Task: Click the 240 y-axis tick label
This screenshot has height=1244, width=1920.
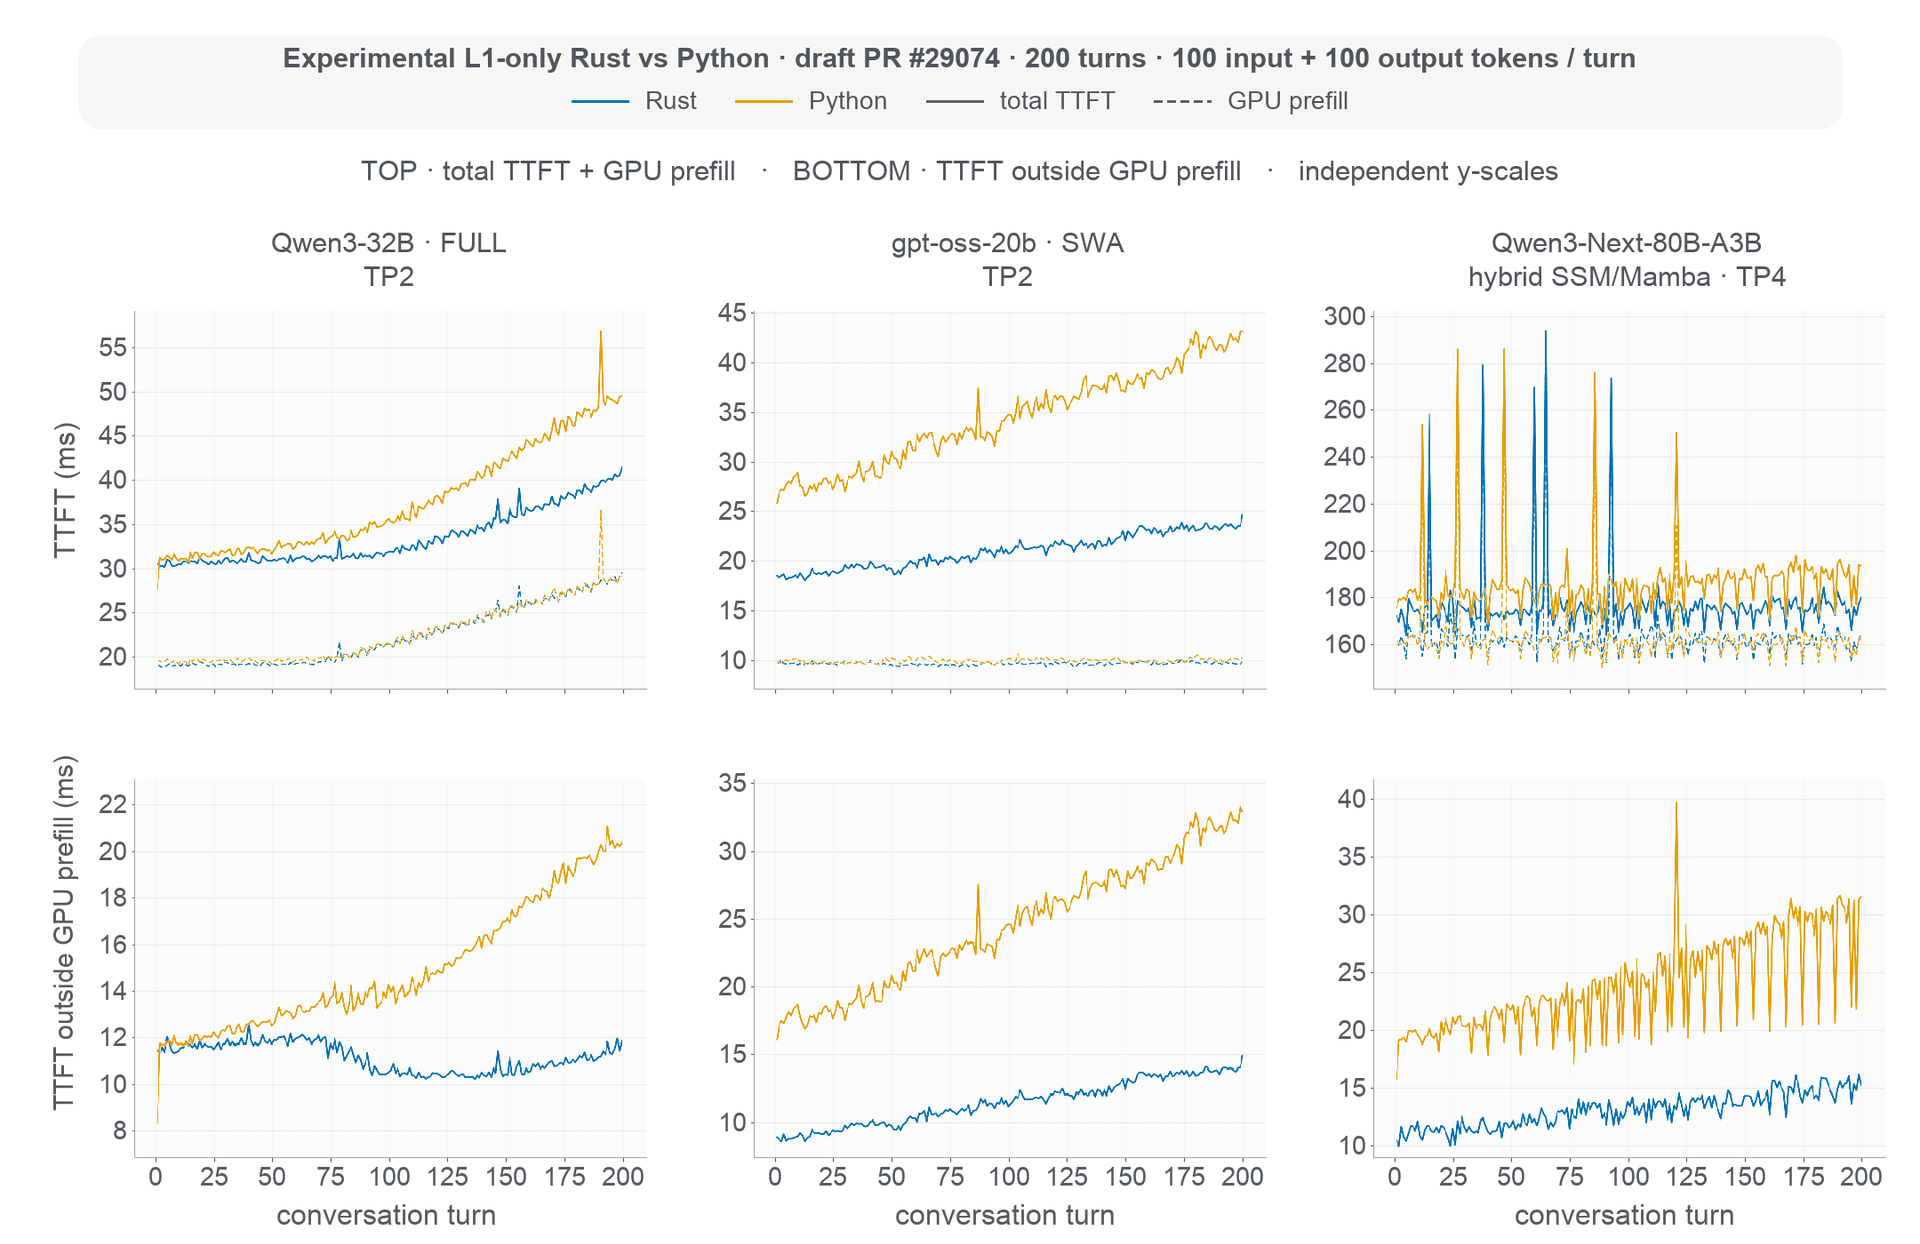Action: coord(1345,457)
